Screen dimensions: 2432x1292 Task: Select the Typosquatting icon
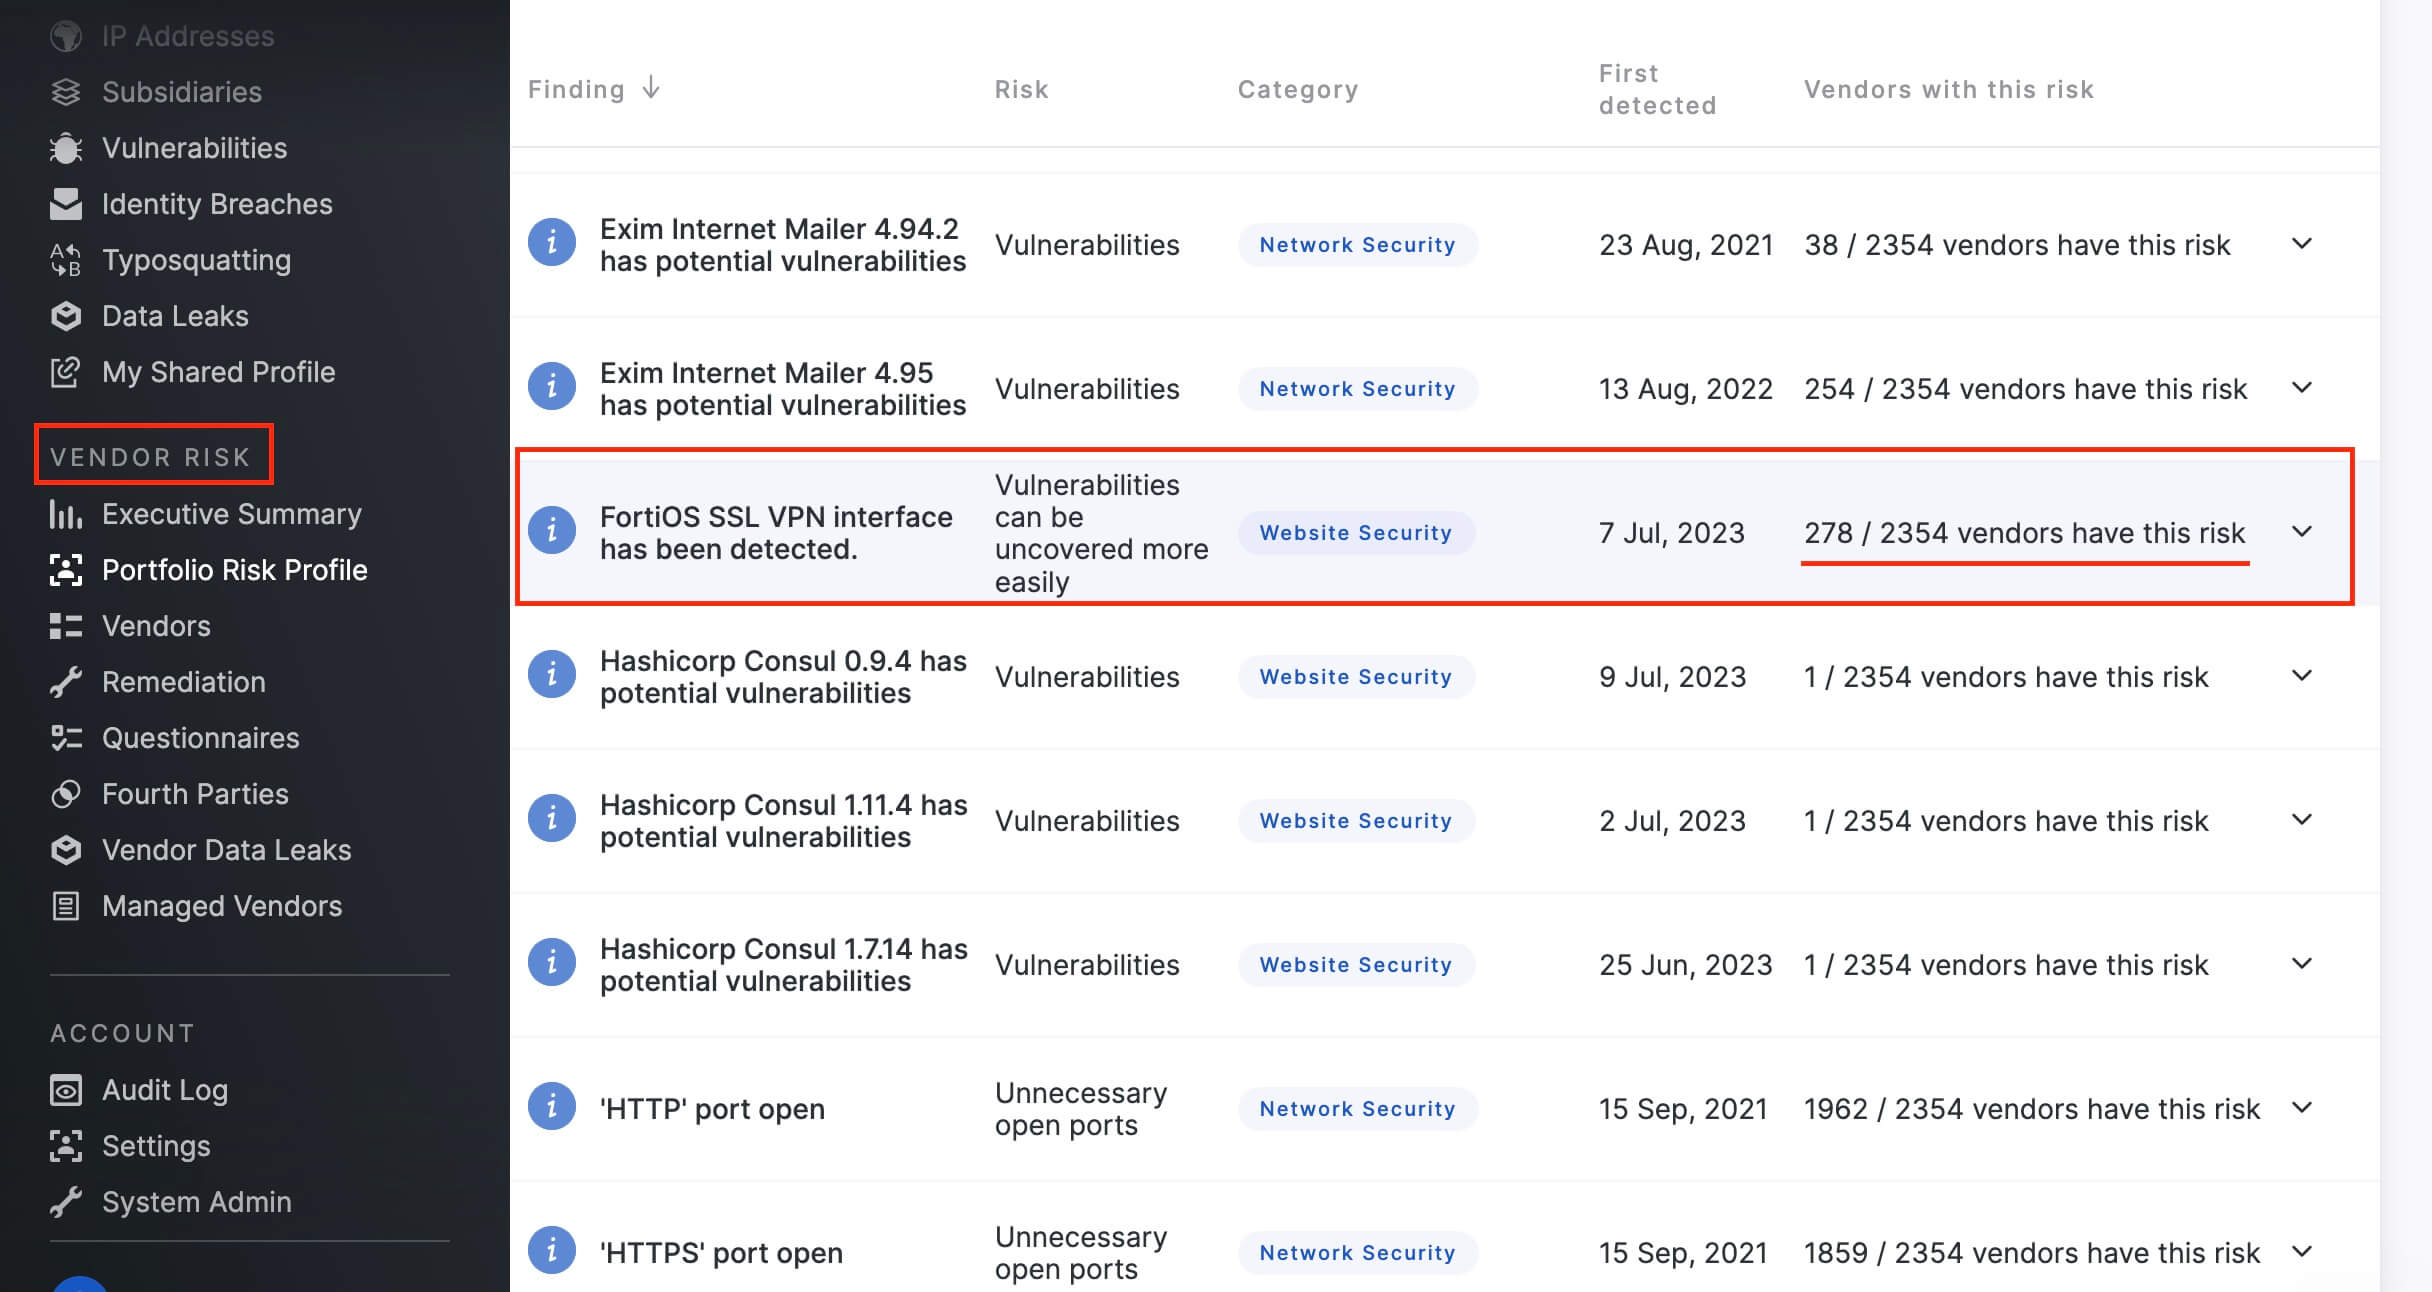tap(66, 260)
